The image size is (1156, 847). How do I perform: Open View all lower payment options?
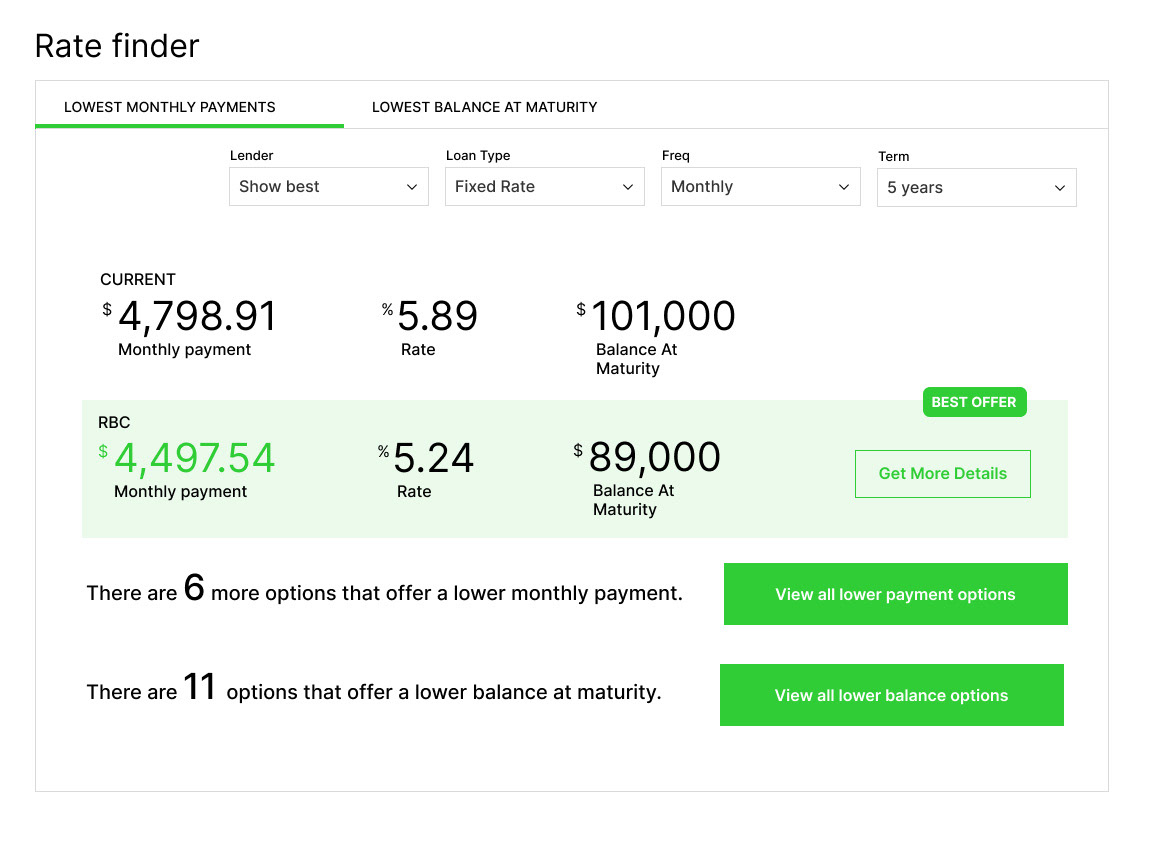(x=896, y=594)
